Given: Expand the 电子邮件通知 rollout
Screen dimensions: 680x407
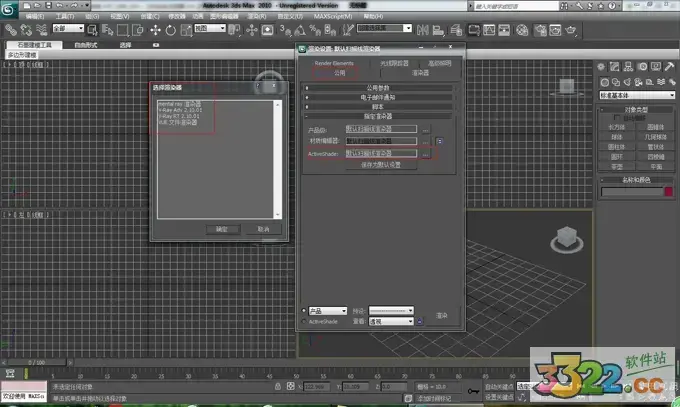Looking at the screenshot, I should click(x=378, y=97).
